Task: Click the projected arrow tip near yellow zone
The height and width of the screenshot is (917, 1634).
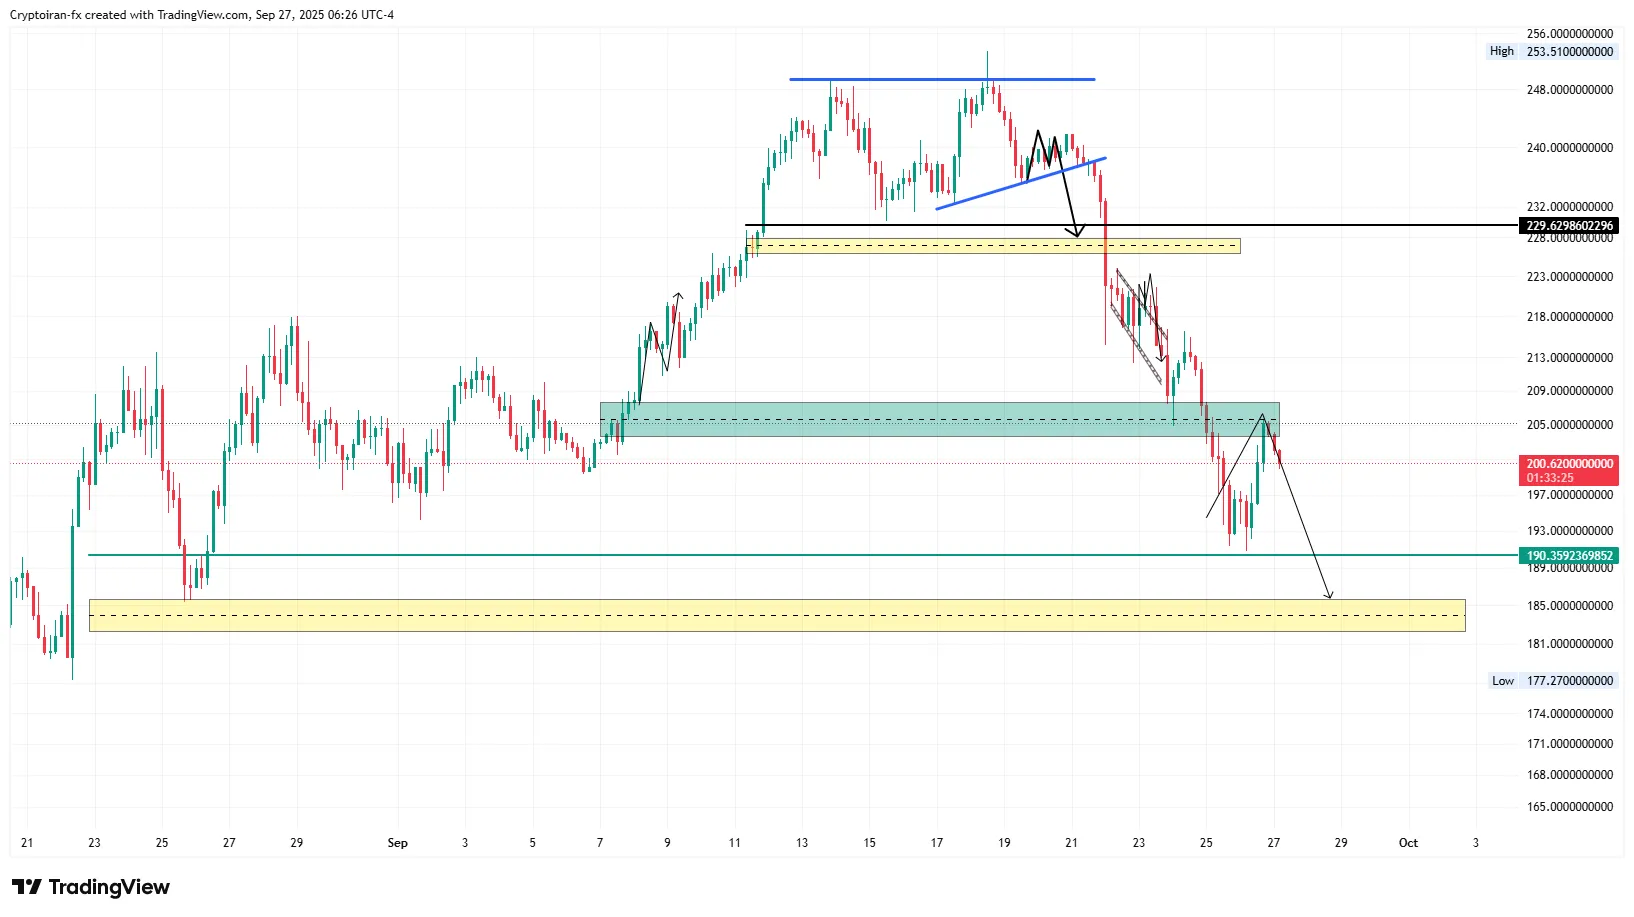Action: click(1329, 596)
